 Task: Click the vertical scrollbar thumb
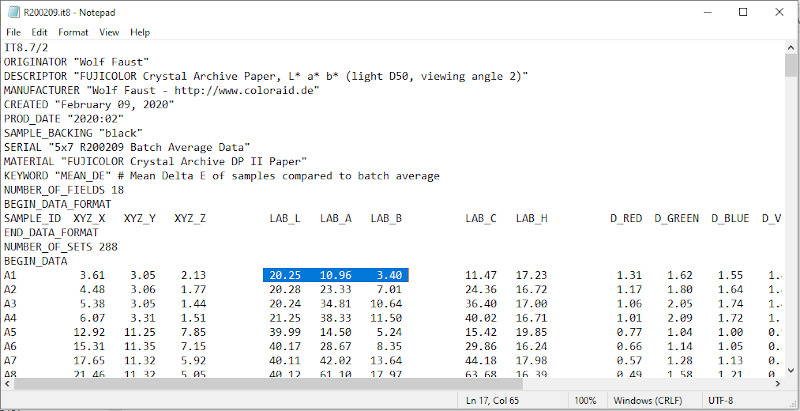click(791, 66)
